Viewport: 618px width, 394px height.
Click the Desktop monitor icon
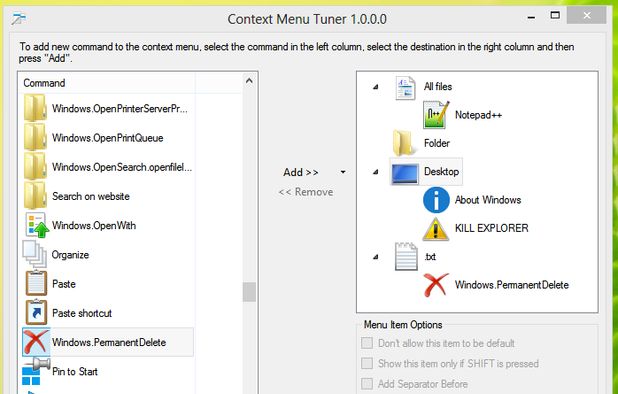[x=405, y=173]
